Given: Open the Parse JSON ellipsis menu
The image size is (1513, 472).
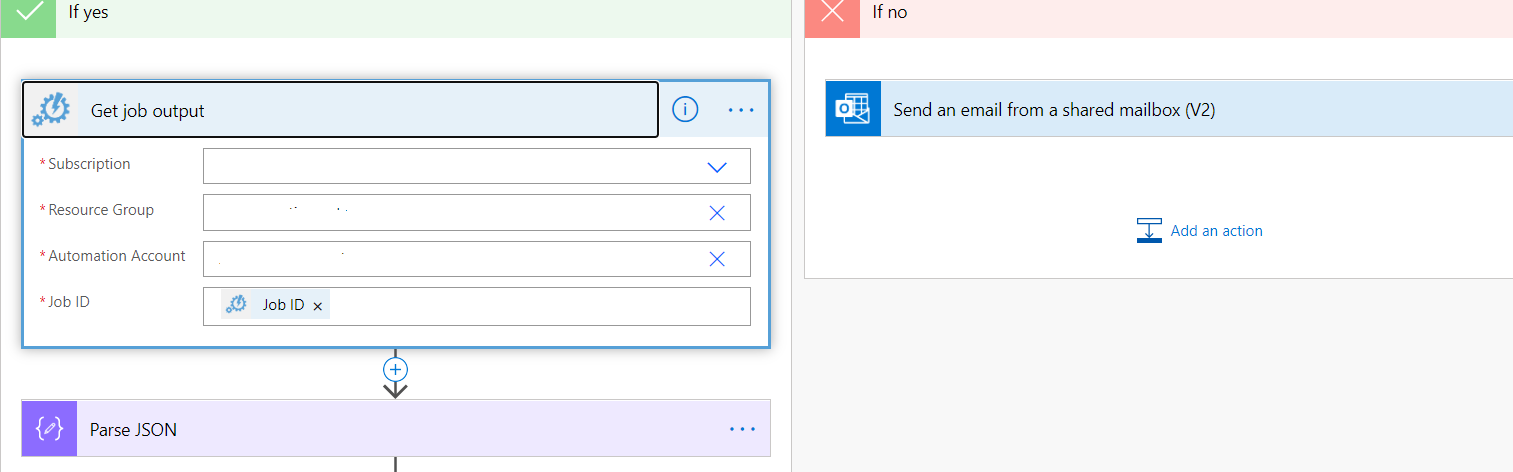Looking at the screenshot, I should [x=742, y=429].
